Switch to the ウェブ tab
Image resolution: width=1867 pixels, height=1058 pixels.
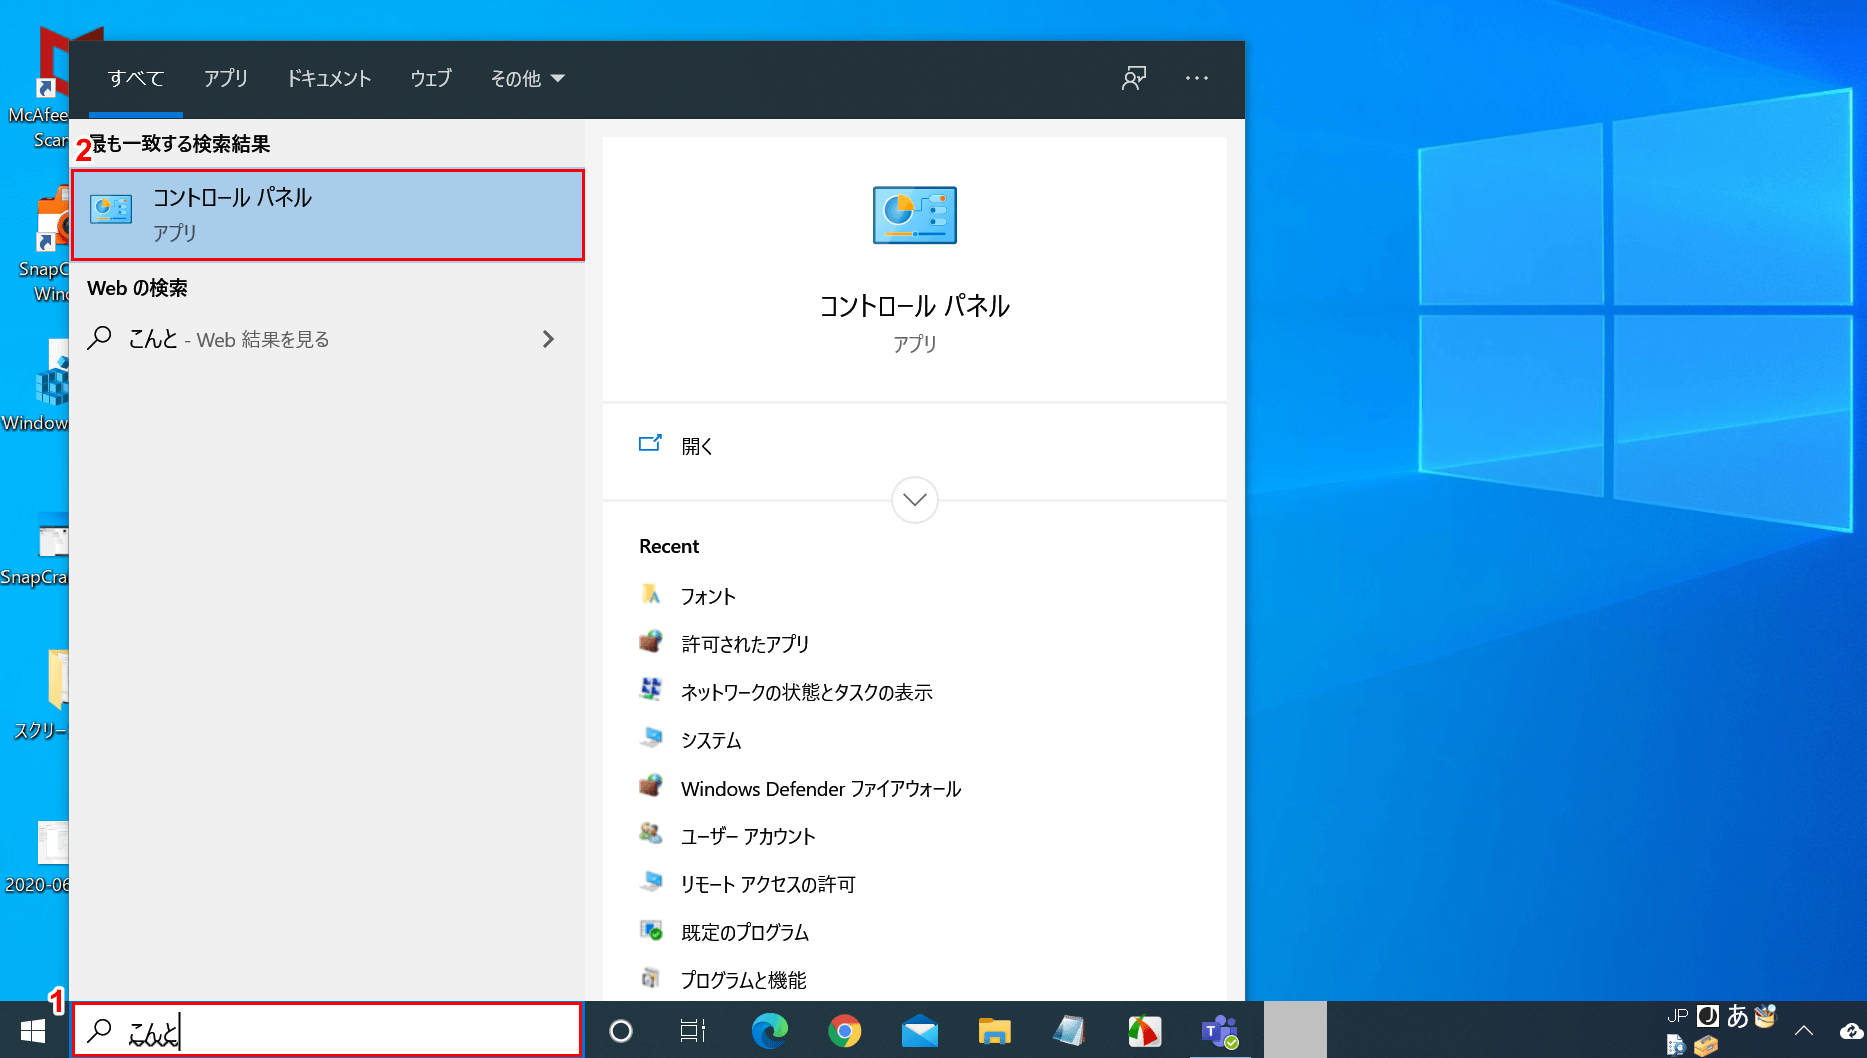point(431,78)
